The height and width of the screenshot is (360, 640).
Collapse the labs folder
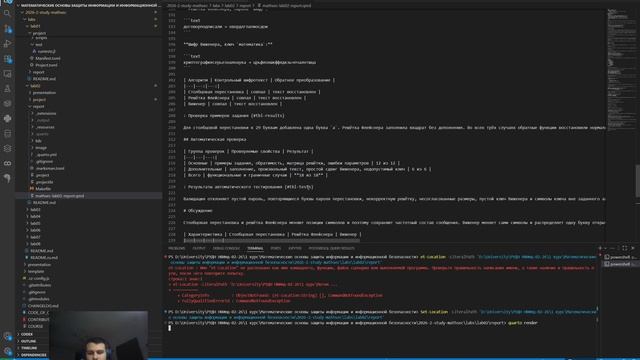pyautogui.click(x=31, y=19)
